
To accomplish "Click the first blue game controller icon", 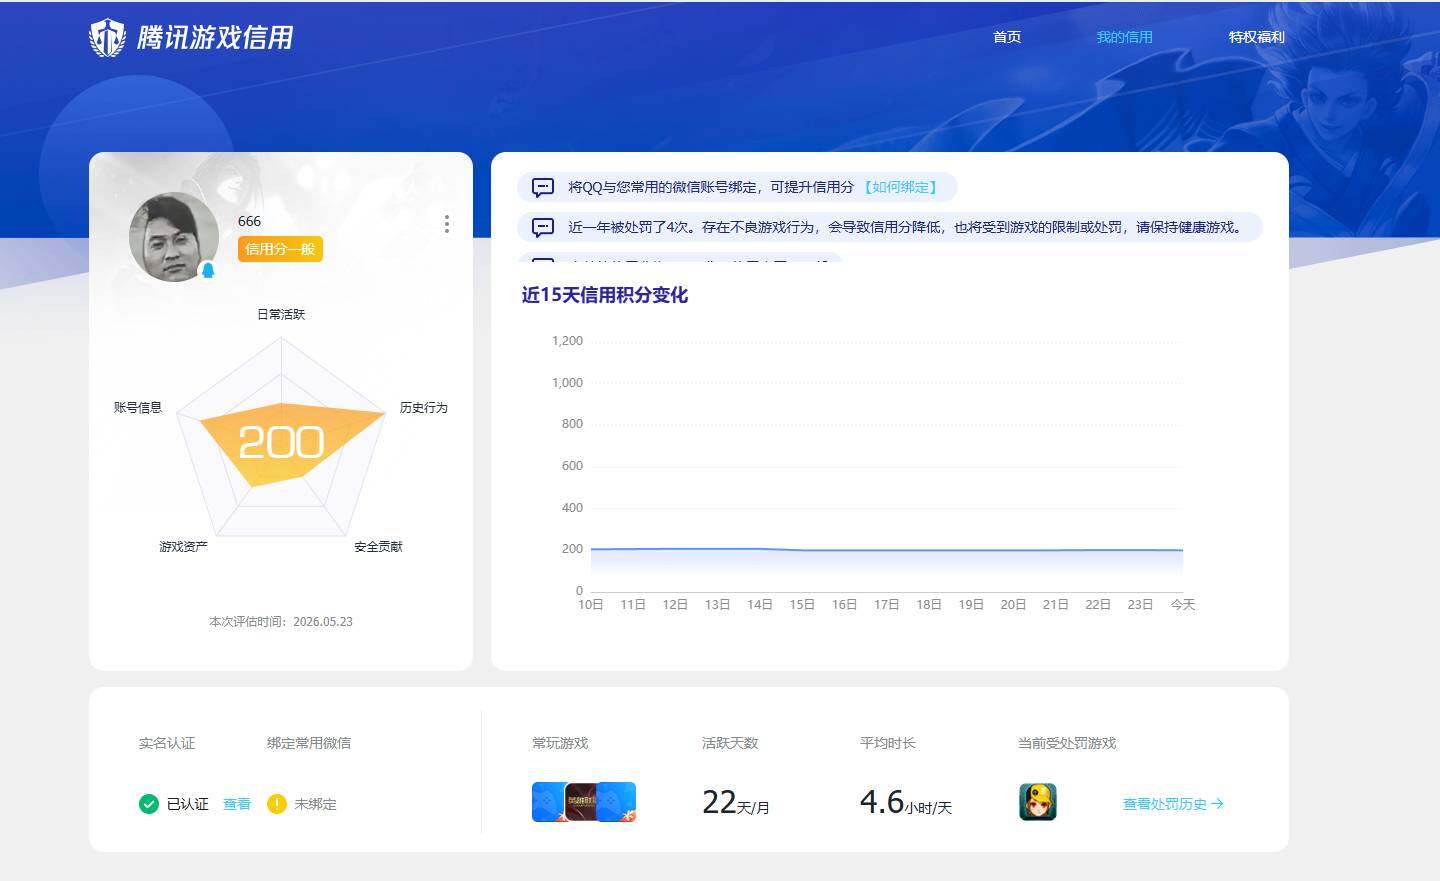I will (x=548, y=802).
